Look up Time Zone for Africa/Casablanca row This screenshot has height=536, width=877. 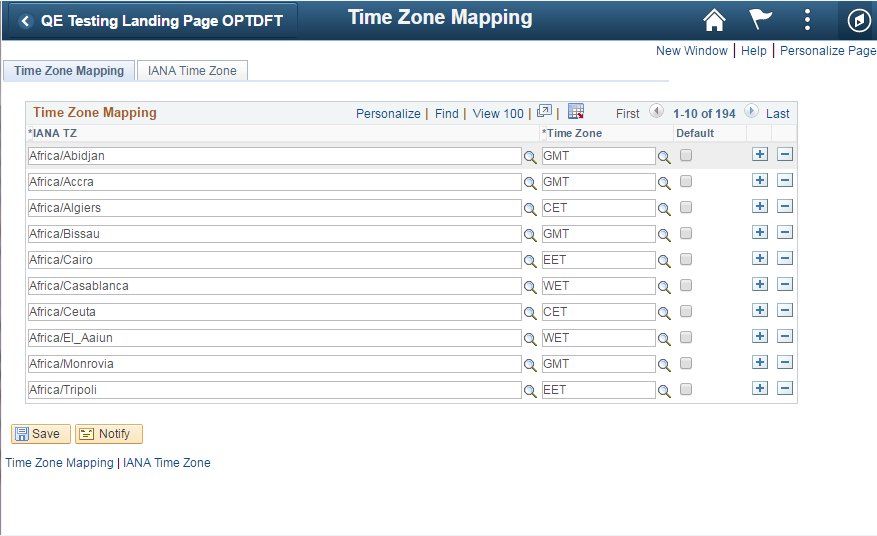click(x=664, y=287)
